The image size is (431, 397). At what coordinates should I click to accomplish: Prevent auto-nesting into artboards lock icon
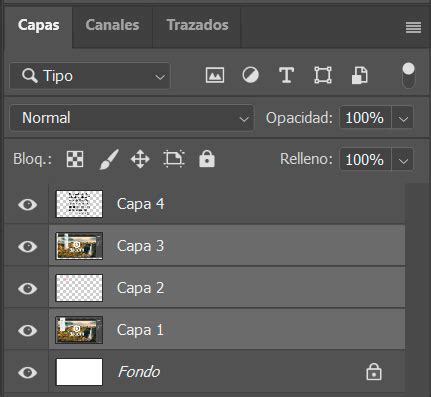(x=174, y=159)
